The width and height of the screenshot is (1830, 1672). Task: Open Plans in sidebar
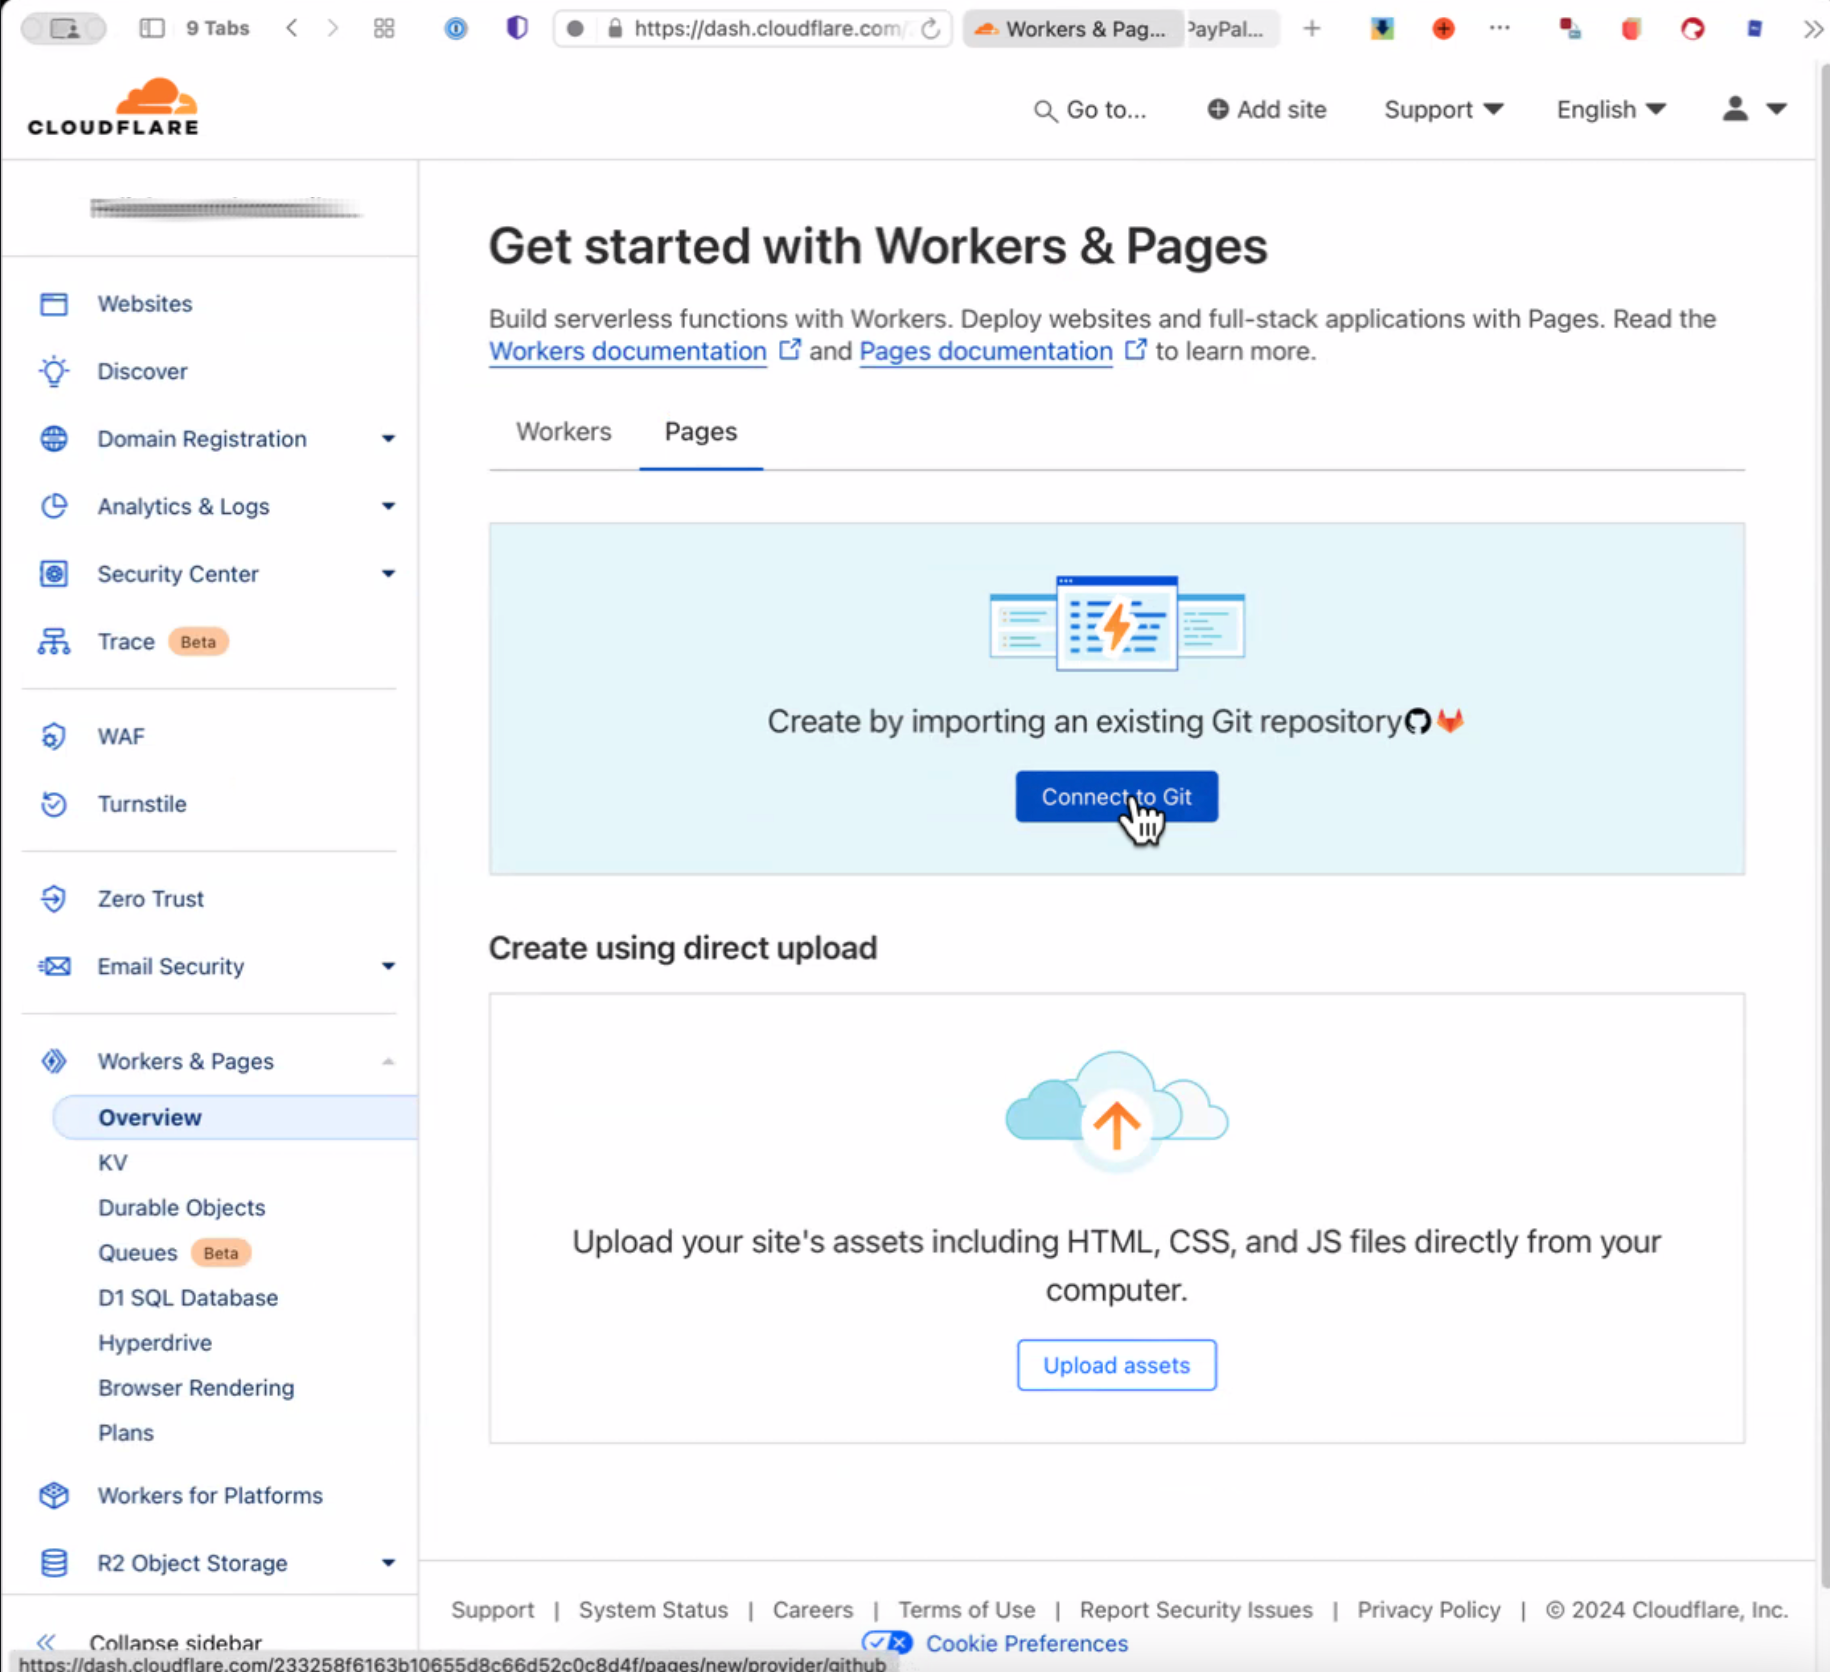pyautogui.click(x=126, y=1432)
